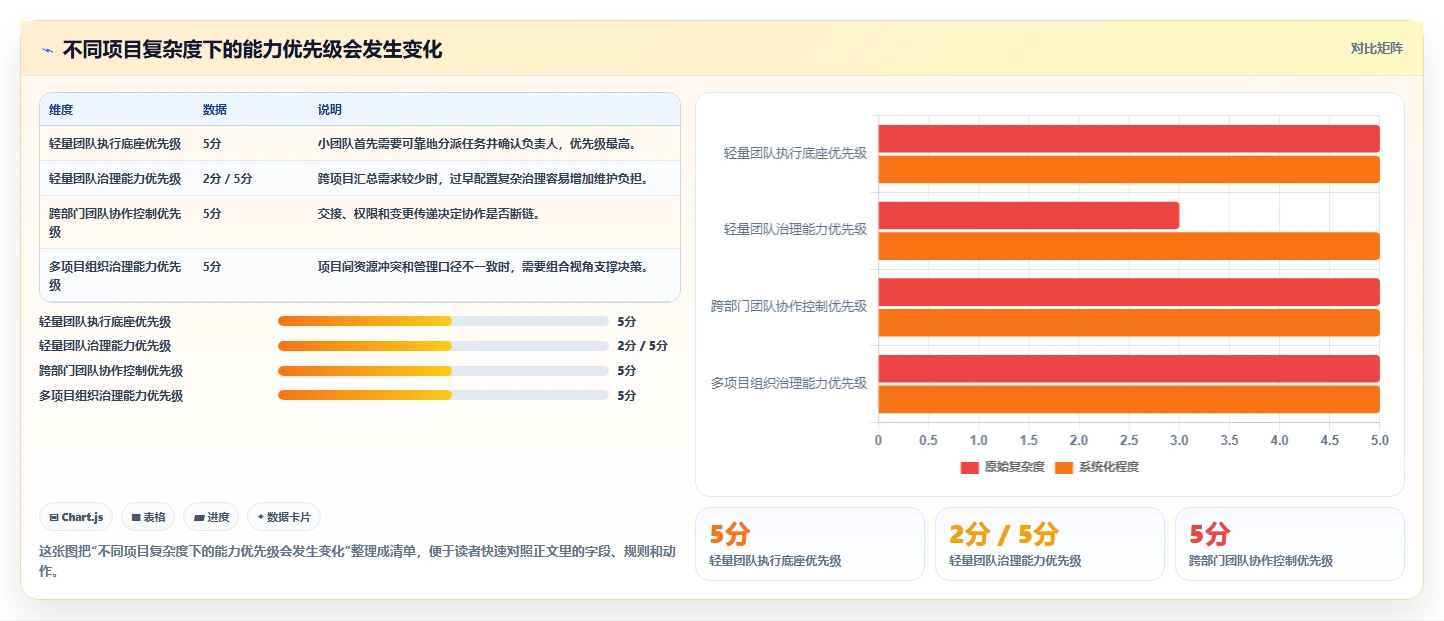1444x621 pixels.
Task: Click the red legend swatch for 原始复杂度
Action: (x=969, y=467)
